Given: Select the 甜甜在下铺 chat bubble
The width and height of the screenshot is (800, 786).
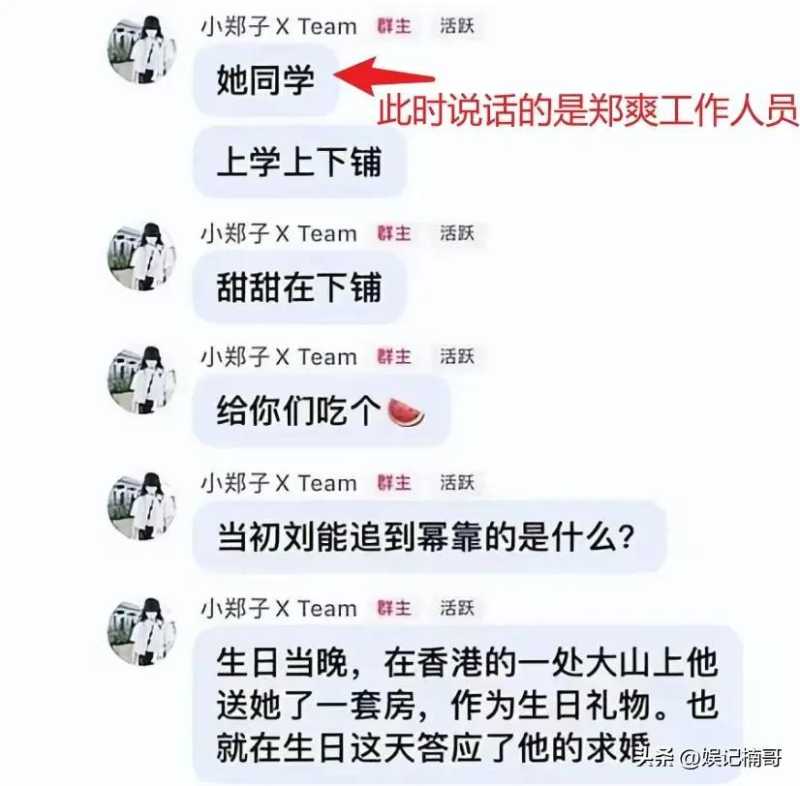Looking at the screenshot, I should (299, 287).
